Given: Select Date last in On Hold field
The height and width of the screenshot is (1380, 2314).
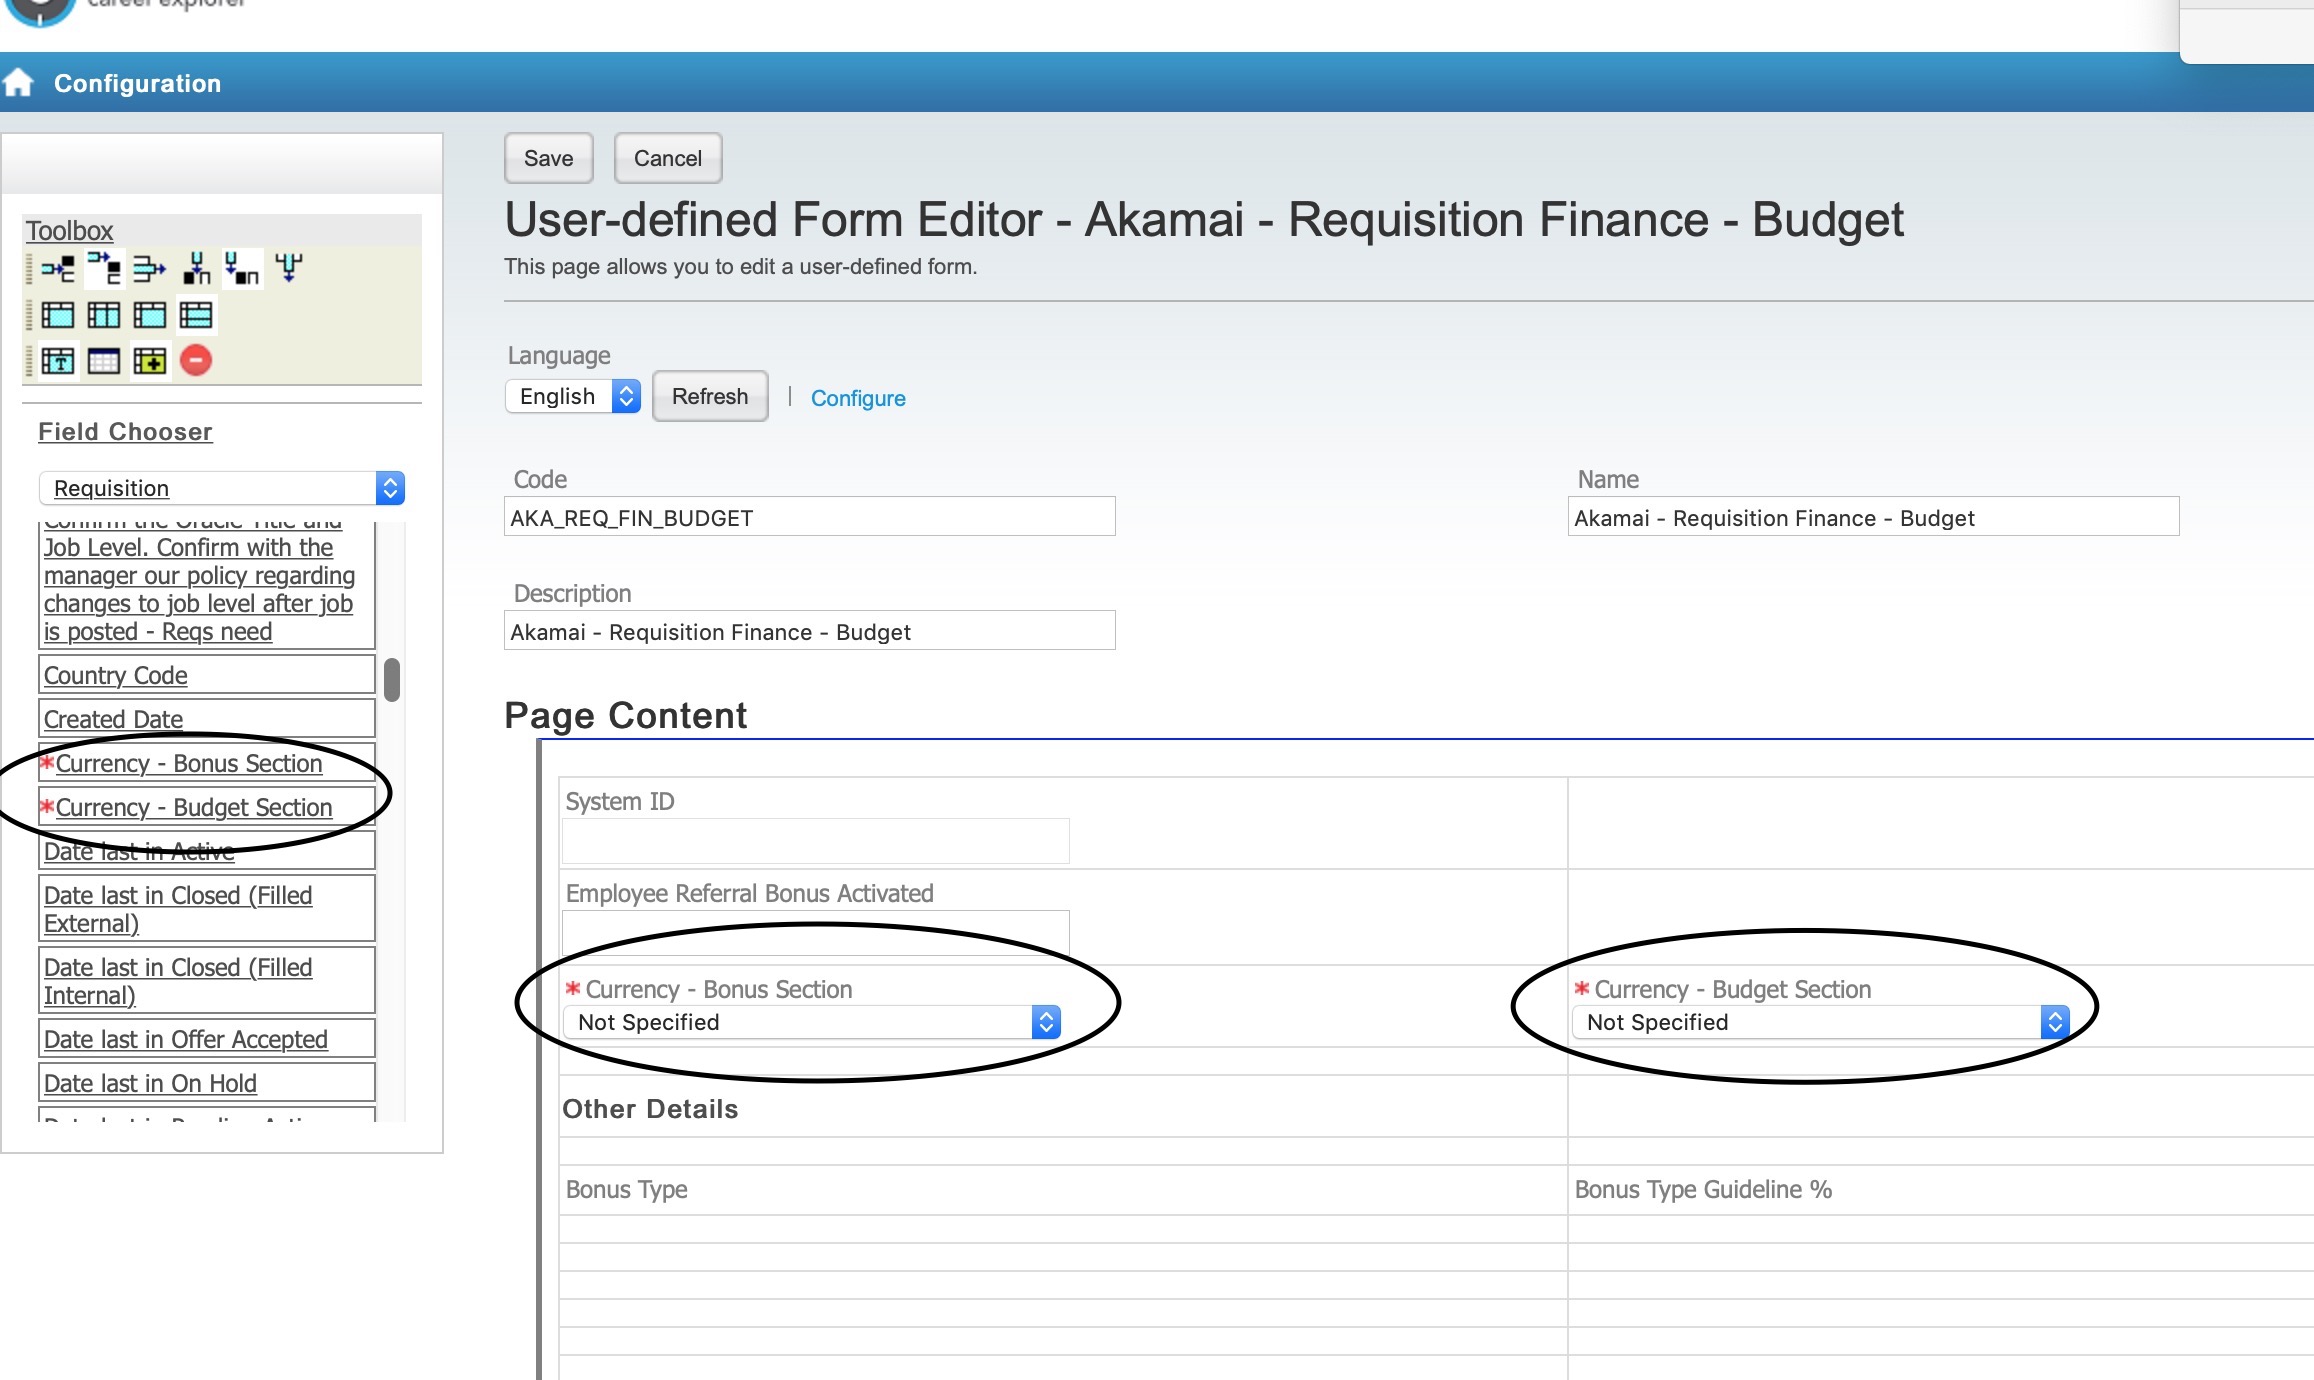Looking at the screenshot, I should click(x=207, y=1083).
